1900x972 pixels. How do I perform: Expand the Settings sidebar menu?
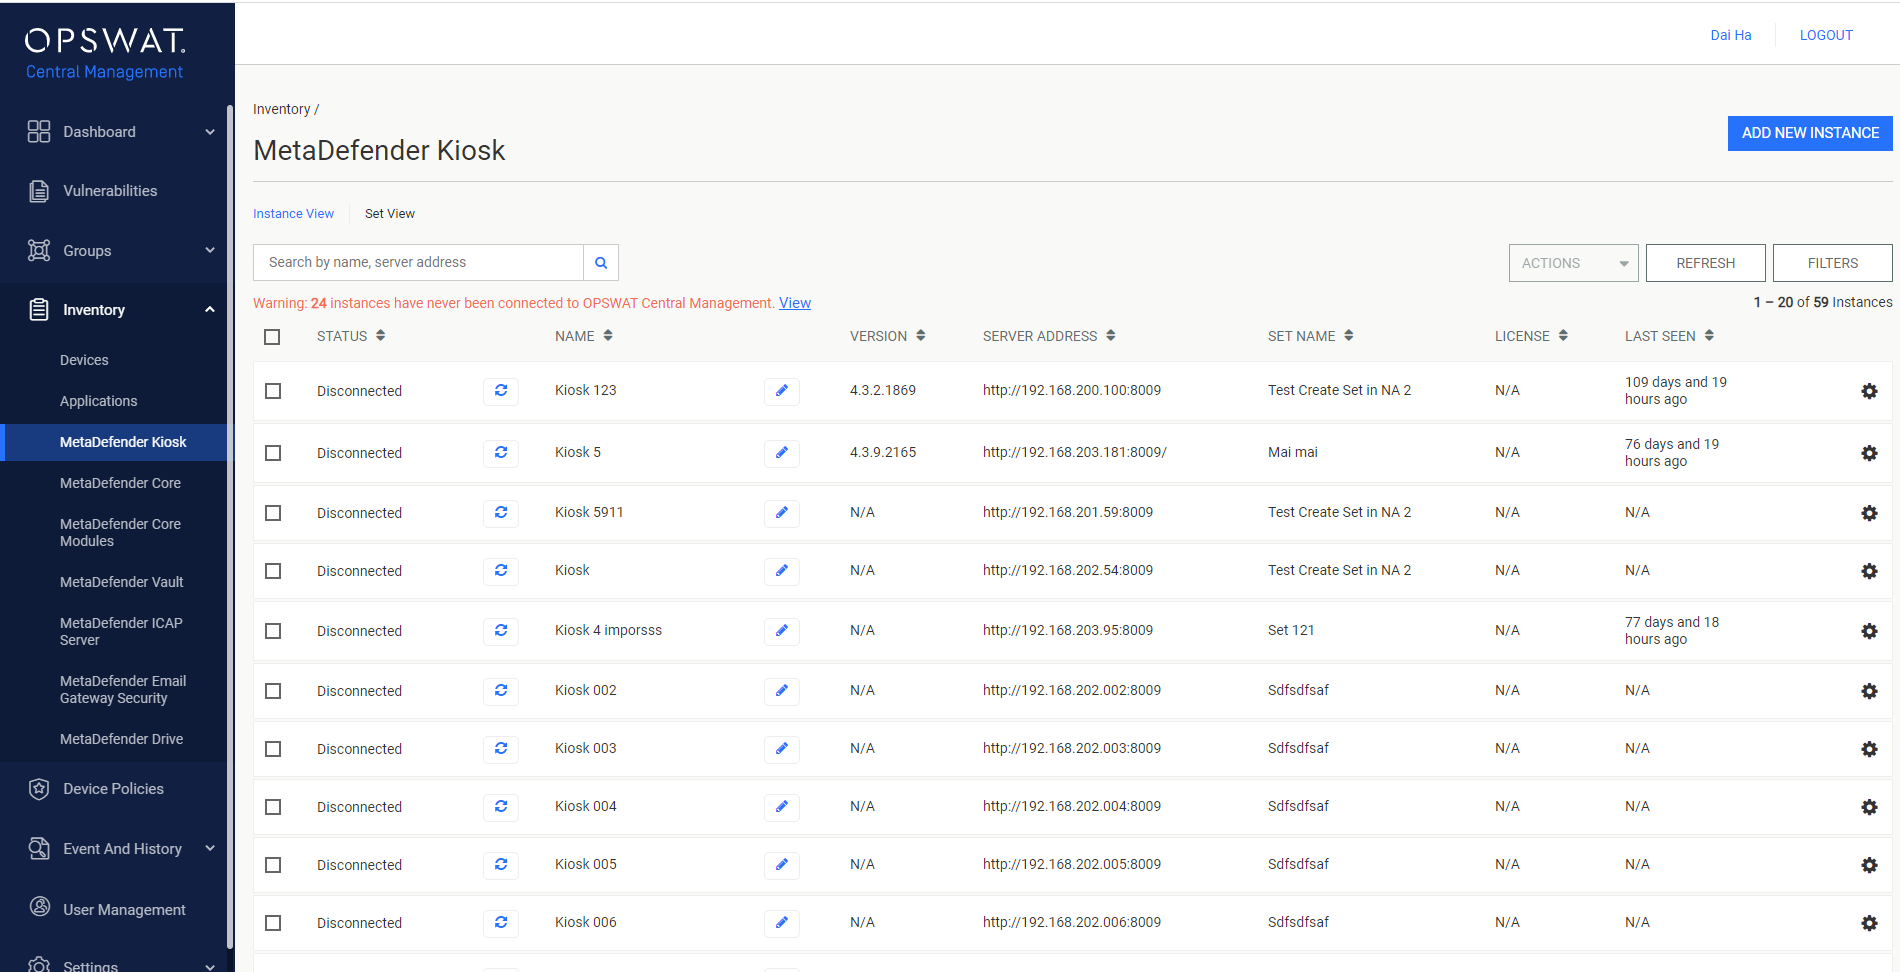click(x=210, y=965)
